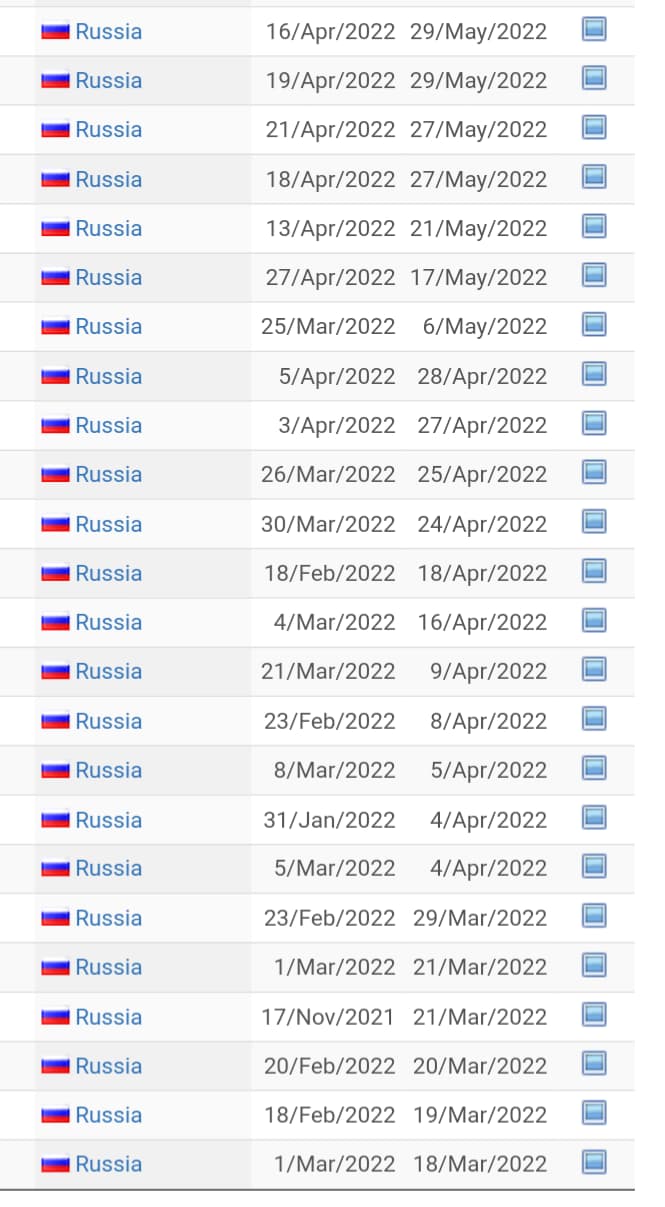Open the Russia link dated 8/Mar/2022

point(108,770)
